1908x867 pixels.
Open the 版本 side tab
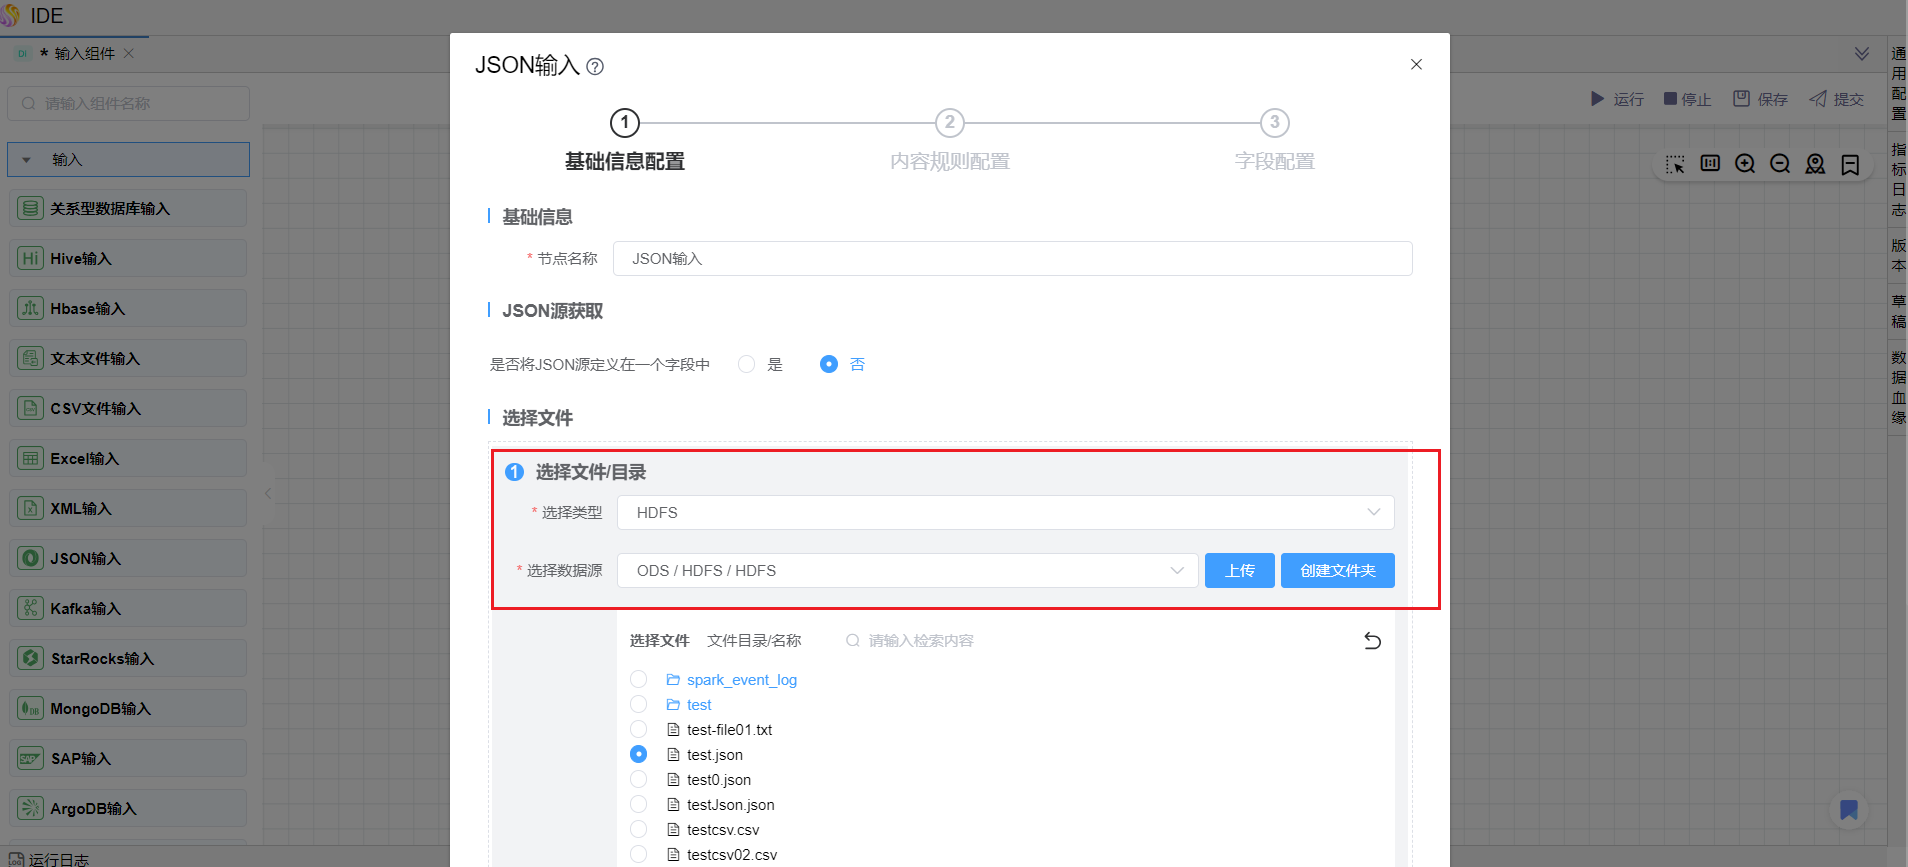tap(1898, 255)
